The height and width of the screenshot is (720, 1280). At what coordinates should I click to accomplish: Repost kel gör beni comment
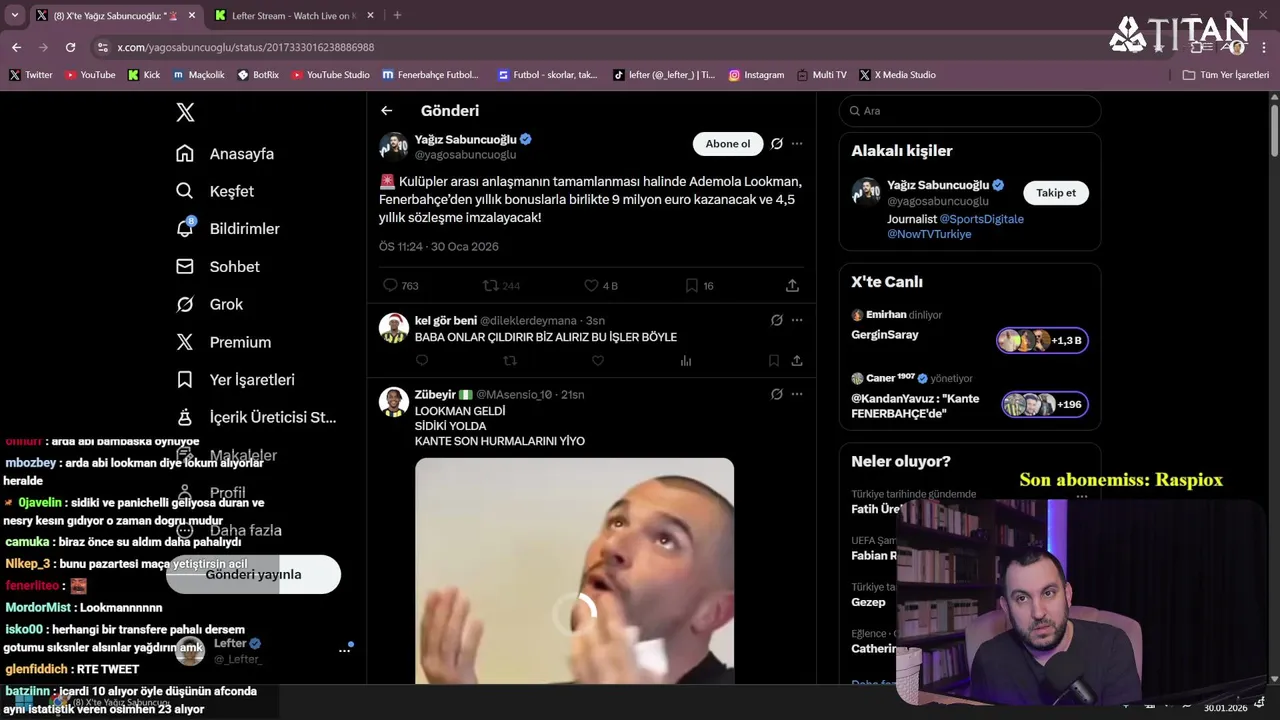(x=510, y=361)
